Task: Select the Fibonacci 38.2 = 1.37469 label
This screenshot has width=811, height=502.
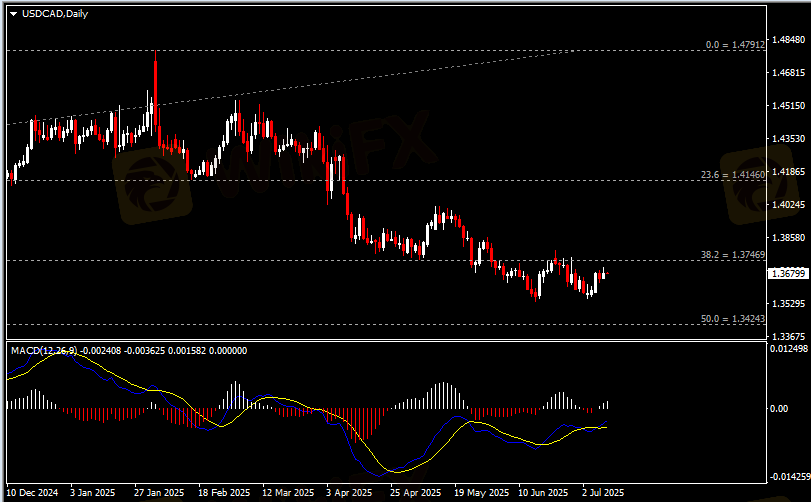Action: click(732, 255)
